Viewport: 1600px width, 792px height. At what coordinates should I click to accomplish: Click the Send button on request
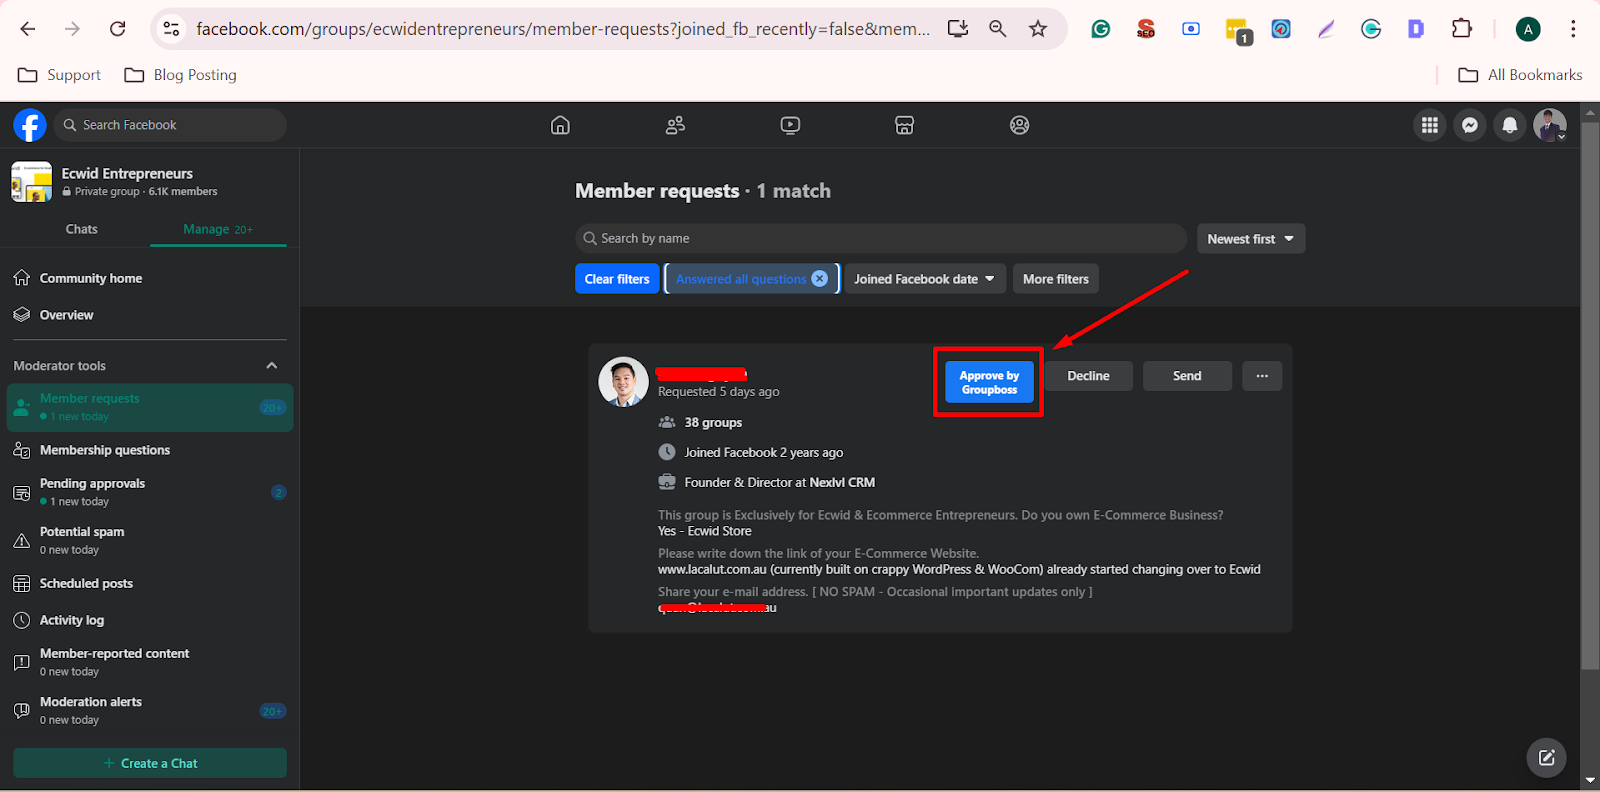1187,376
